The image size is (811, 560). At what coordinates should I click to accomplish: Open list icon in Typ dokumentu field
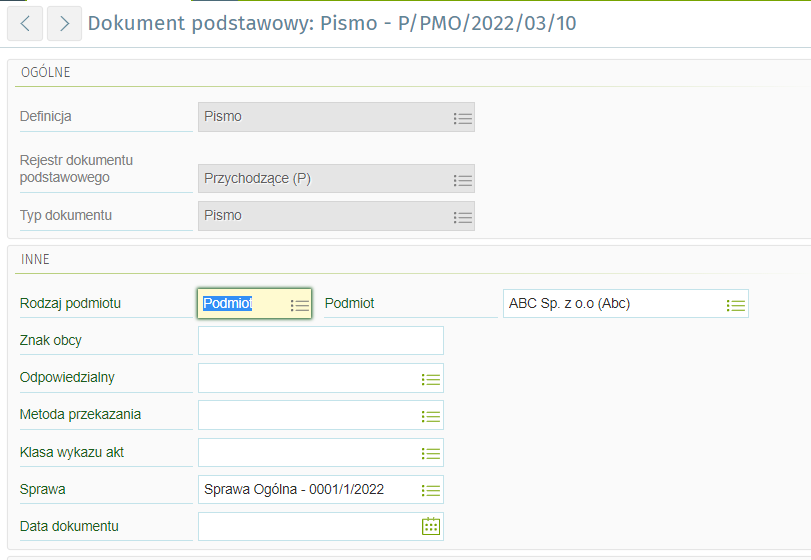pyautogui.click(x=462, y=216)
